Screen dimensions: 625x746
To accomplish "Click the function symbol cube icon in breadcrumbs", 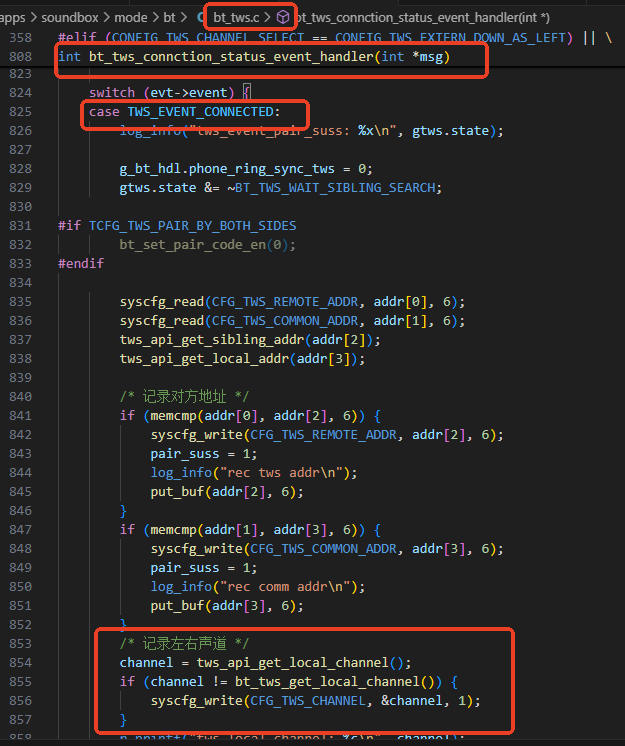I will pos(283,18).
